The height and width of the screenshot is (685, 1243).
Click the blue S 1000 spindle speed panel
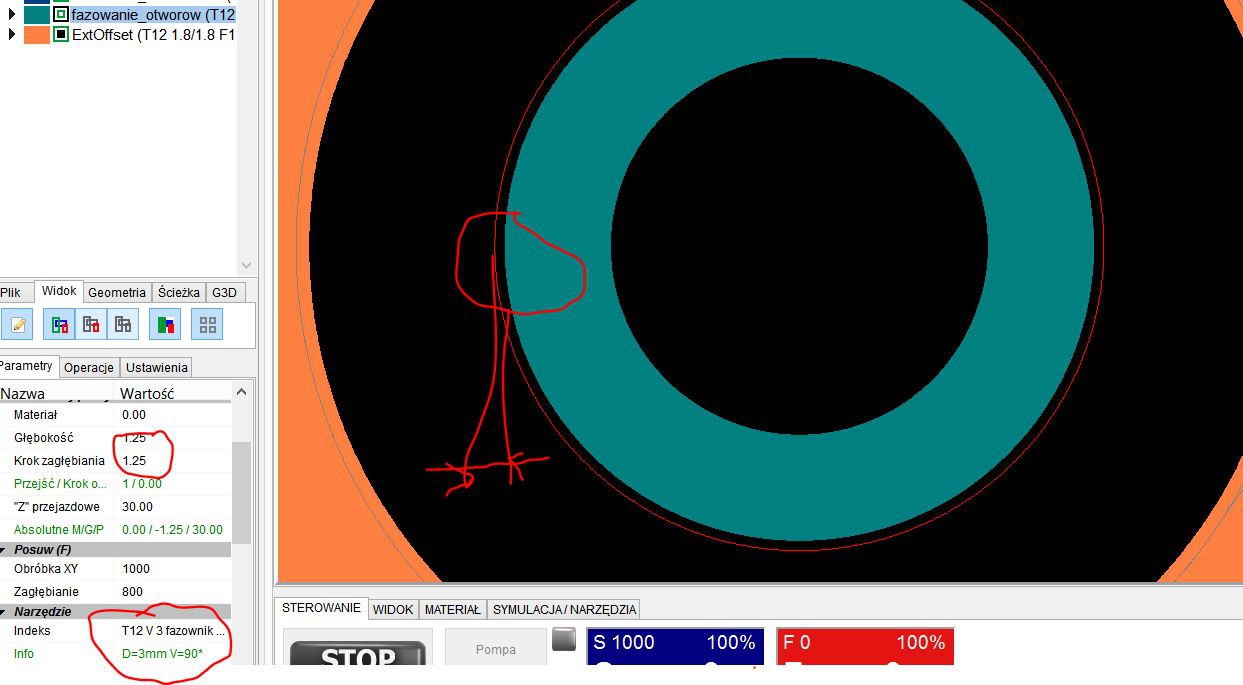674,648
